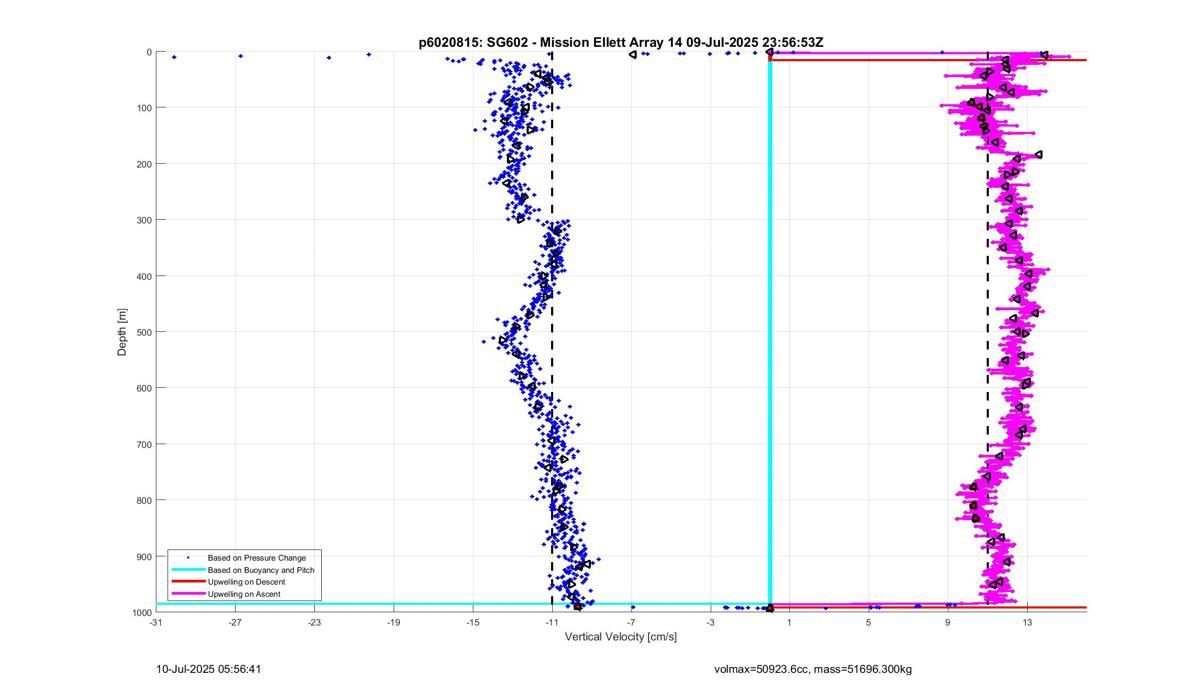Click the x-axis tick label -3
Viewport: 1200px width, 688px height.
tap(710, 623)
